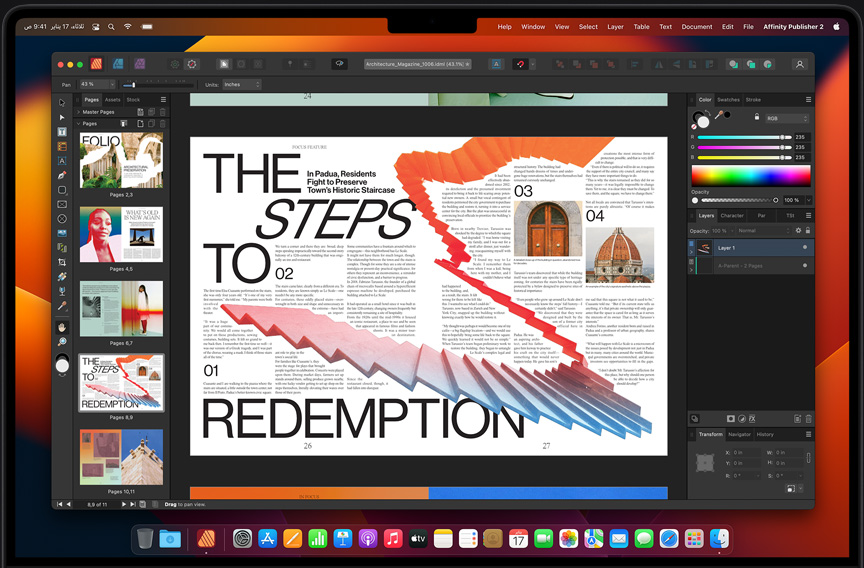Click the color spectrum bar
Screen dimensions: 864x568
point(749,175)
